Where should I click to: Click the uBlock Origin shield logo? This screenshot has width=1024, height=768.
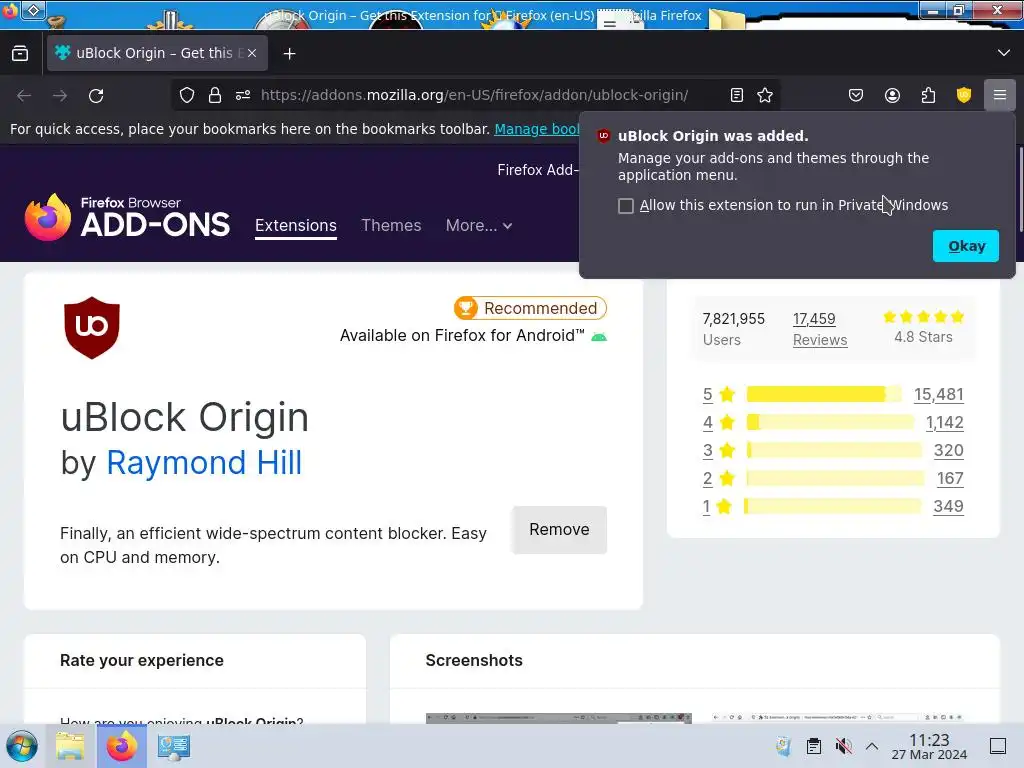92,328
